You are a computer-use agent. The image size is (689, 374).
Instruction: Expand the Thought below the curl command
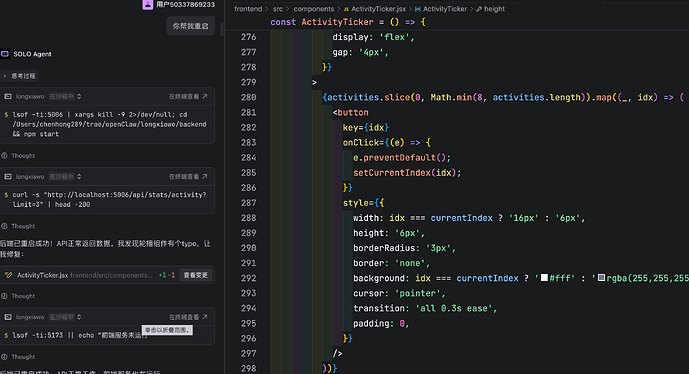tap(18, 226)
